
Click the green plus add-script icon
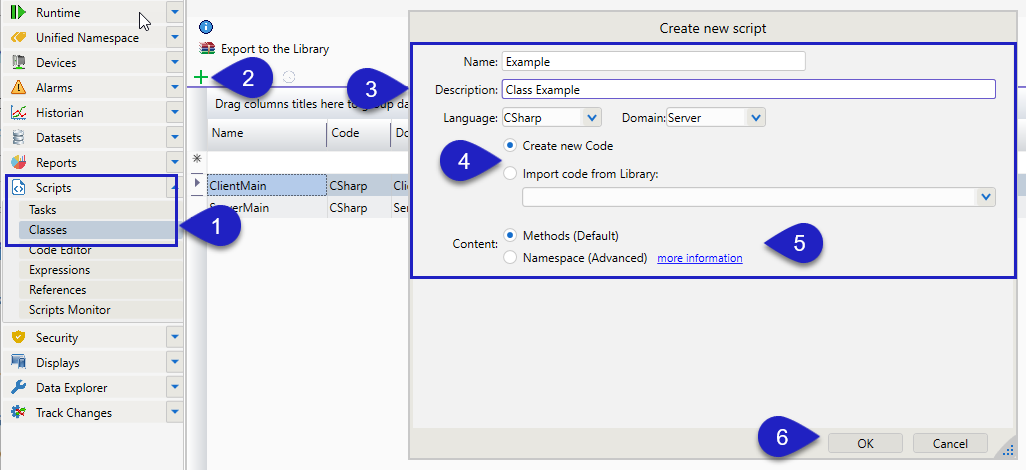coord(200,76)
